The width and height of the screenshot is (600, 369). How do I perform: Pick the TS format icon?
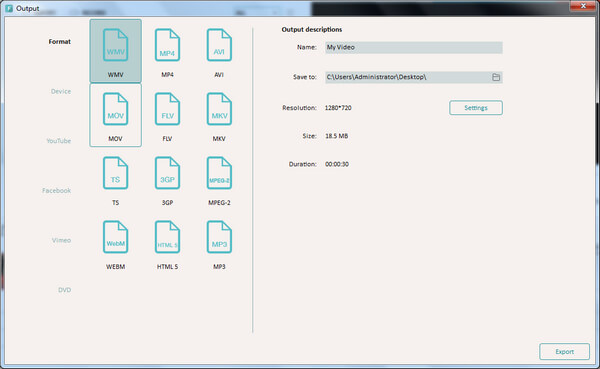pyautogui.click(x=116, y=173)
